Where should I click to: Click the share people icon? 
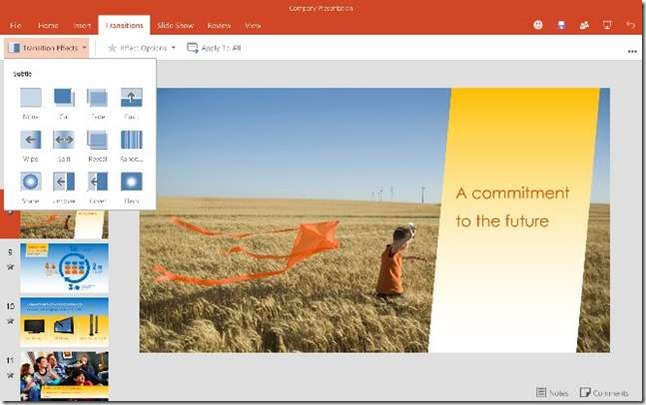[584, 24]
